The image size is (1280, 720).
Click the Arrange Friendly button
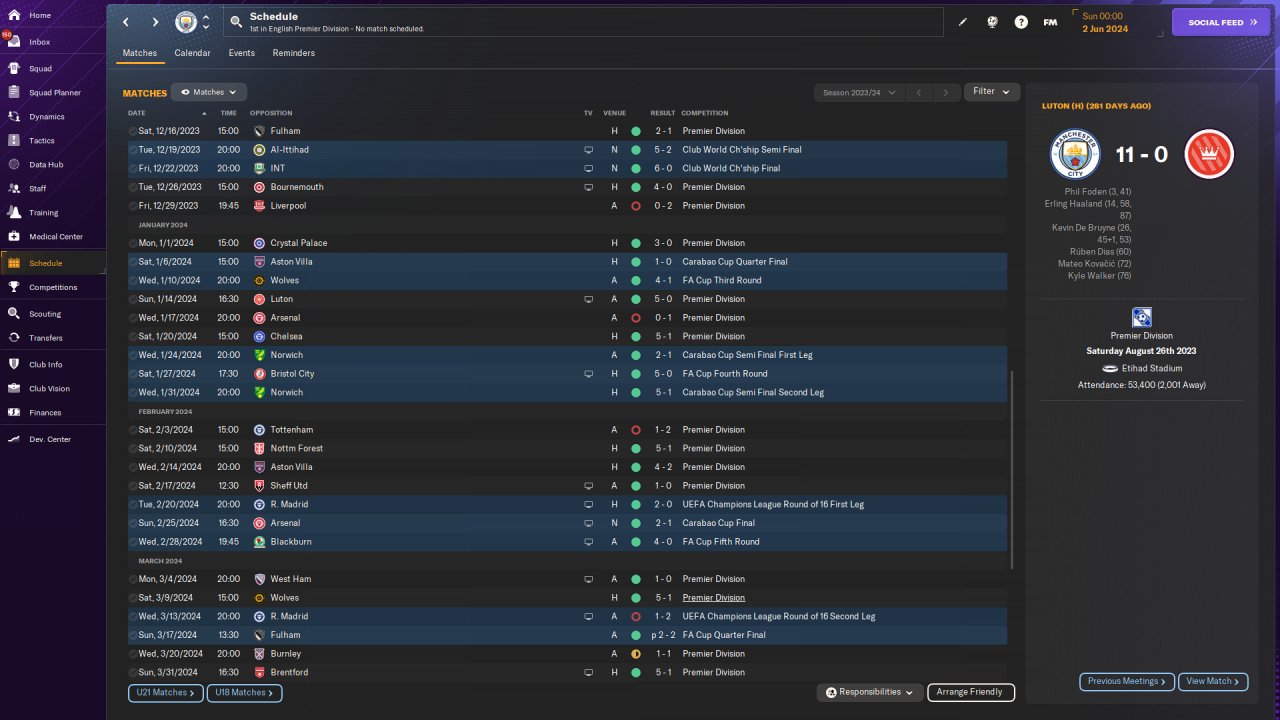(x=971, y=692)
